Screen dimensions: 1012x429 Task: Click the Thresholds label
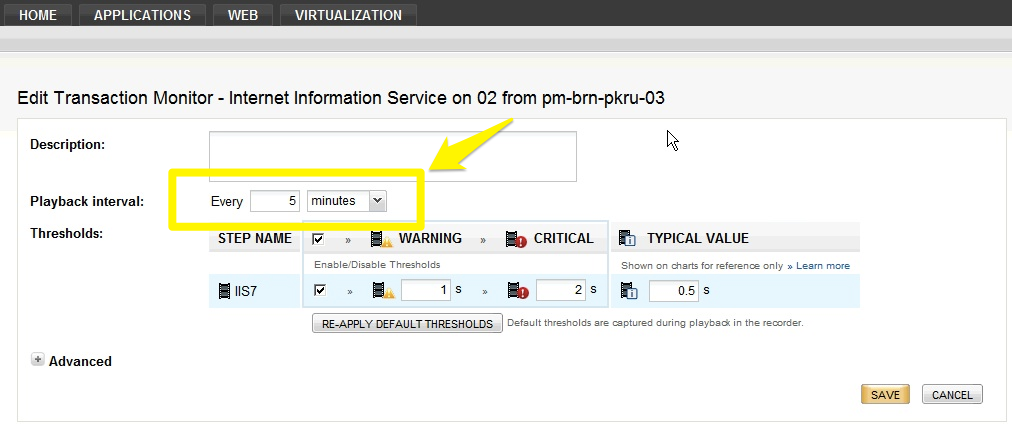click(66, 233)
